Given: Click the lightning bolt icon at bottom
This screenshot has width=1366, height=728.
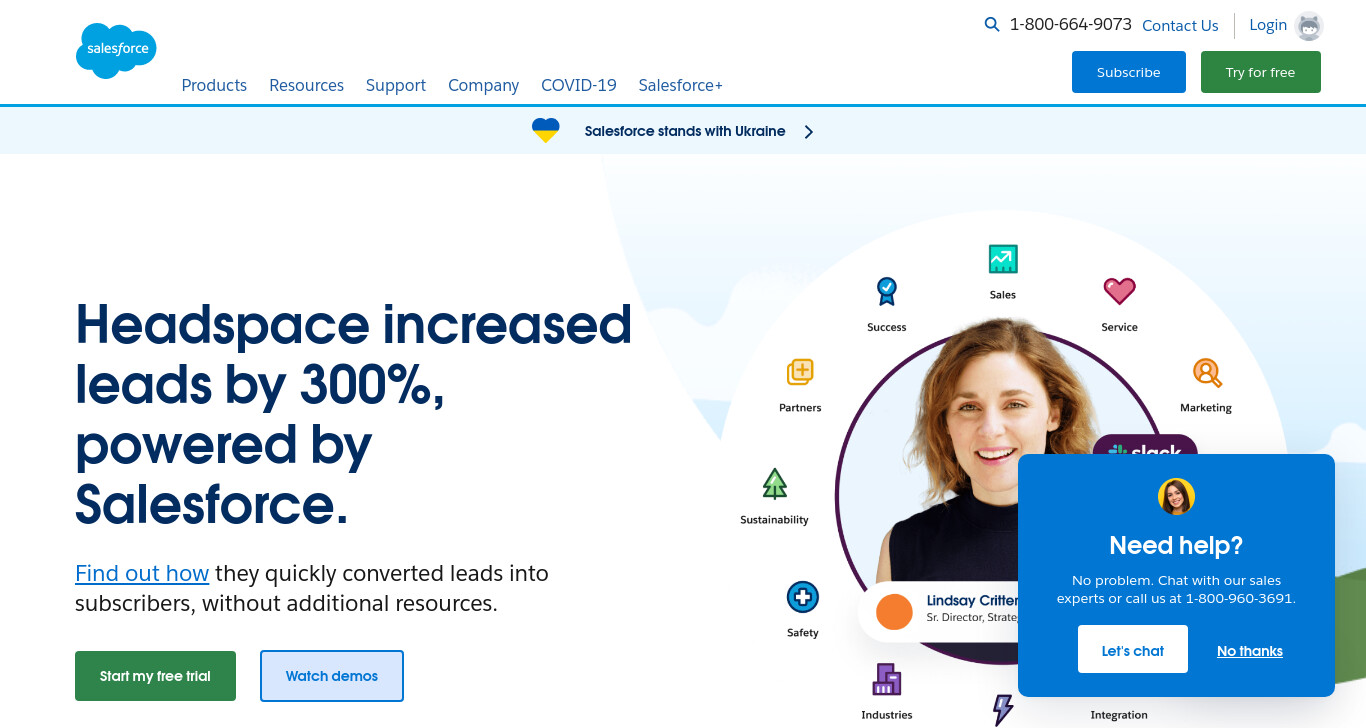Looking at the screenshot, I should [x=1002, y=710].
